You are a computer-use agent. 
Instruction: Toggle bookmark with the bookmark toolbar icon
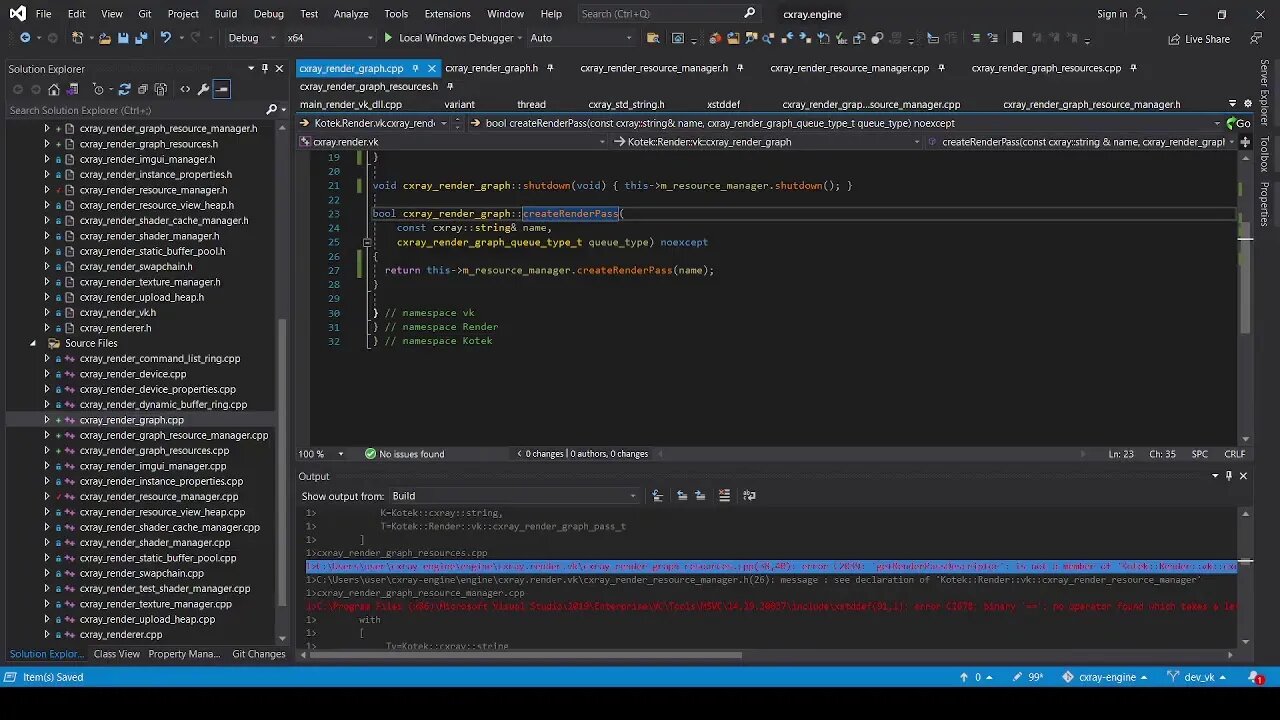click(1017, 38)
